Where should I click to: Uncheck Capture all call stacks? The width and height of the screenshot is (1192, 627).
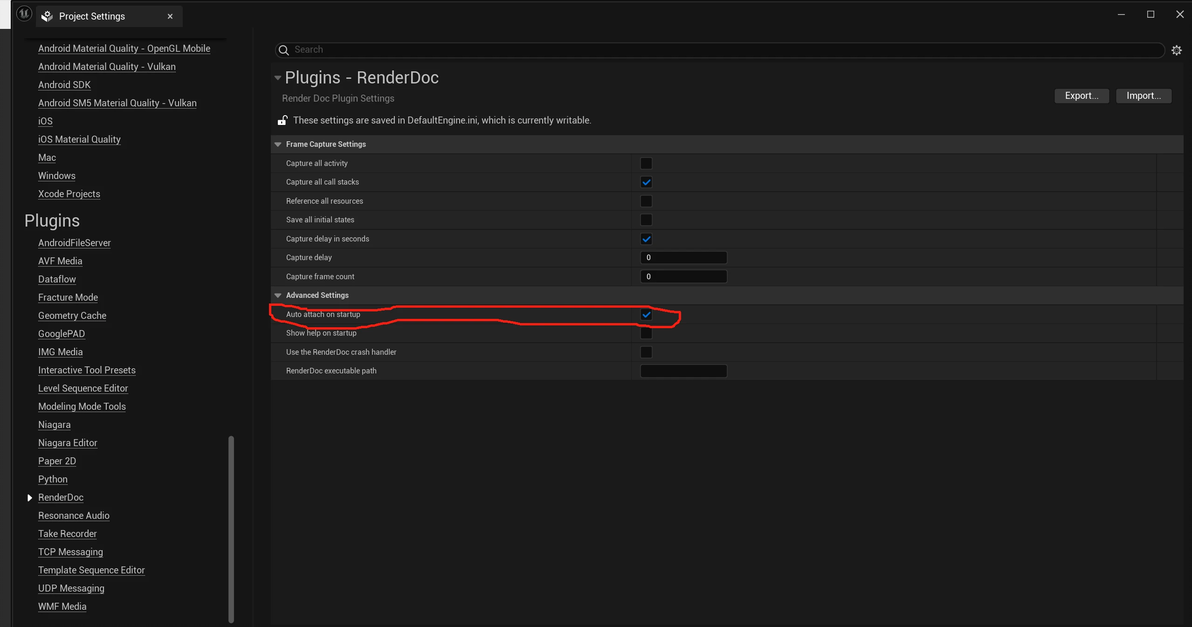pyautogui.click(x=646, y=182)
